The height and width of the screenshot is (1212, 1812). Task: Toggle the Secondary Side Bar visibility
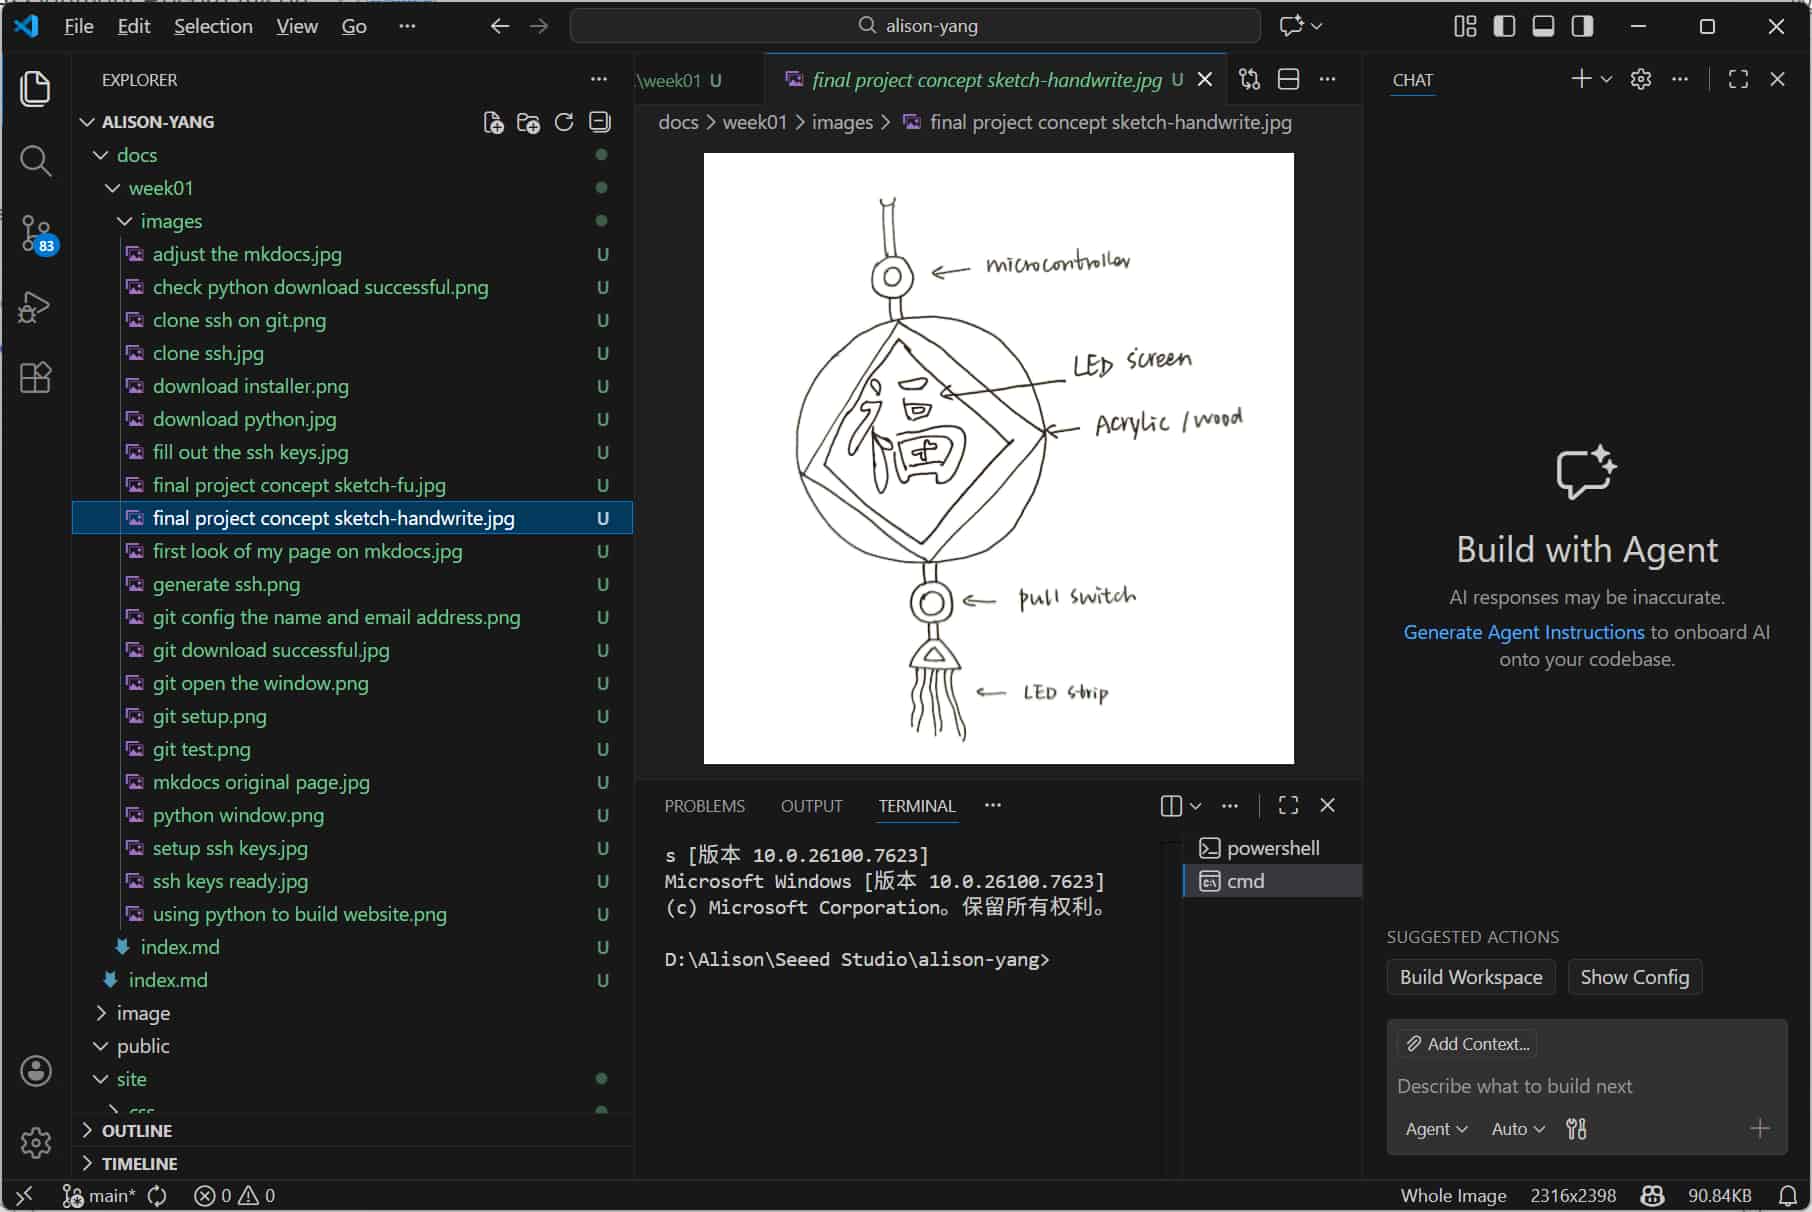1581,26
